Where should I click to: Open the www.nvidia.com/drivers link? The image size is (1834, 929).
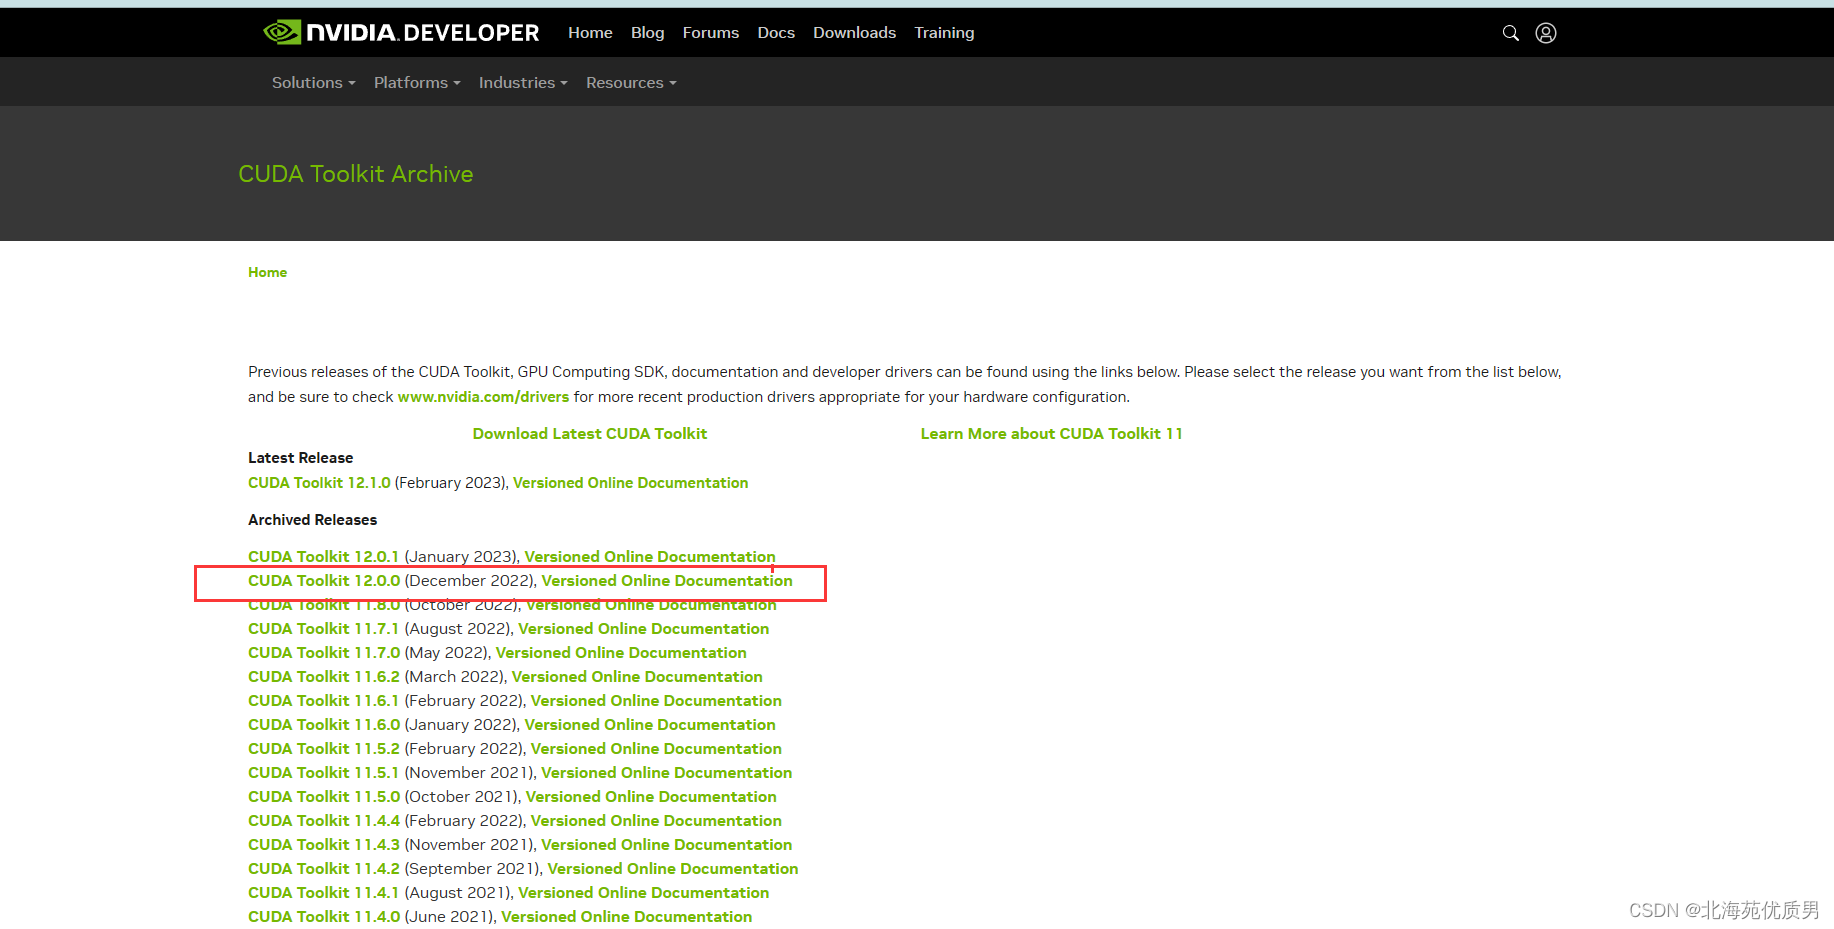483,397
